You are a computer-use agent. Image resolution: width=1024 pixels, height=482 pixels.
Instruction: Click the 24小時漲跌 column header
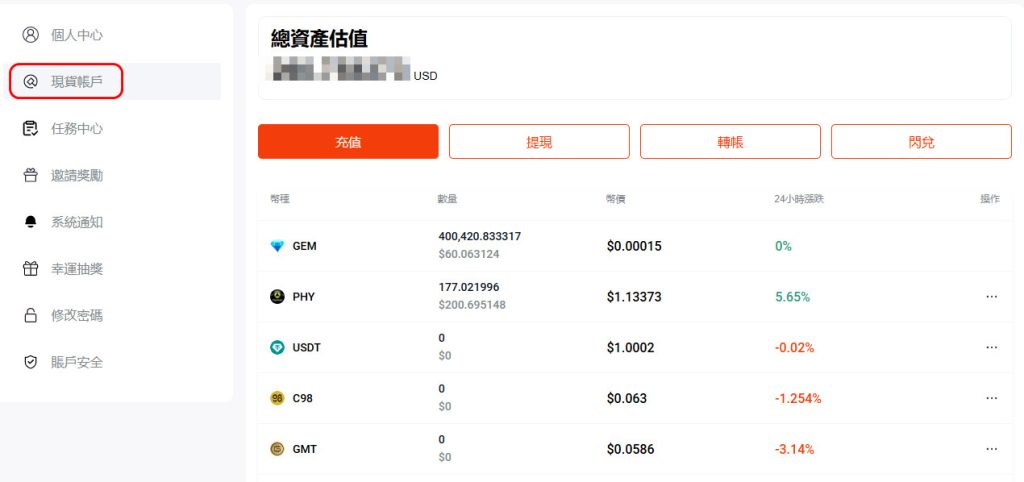click(799, 199)
